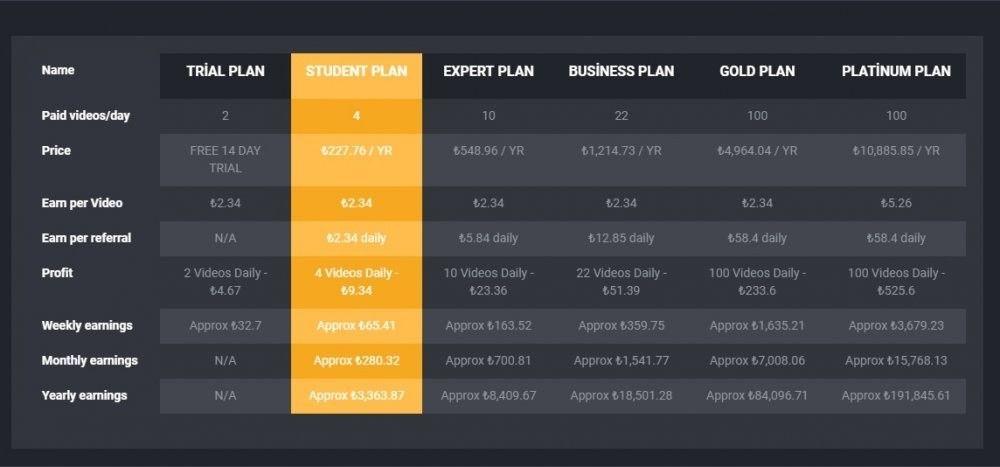The width and height of the screenshot is (1000, 467).
Task: Select the Business Plan header
Action: coord(621,71)
